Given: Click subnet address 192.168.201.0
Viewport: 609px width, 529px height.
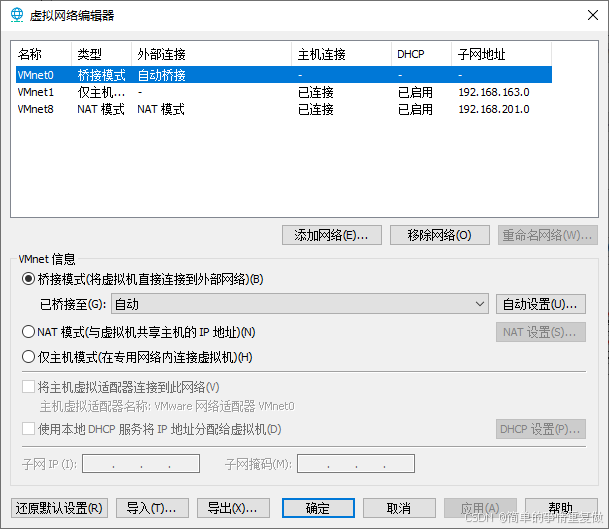Looking at the screenshot, I should tap(494, 109).
